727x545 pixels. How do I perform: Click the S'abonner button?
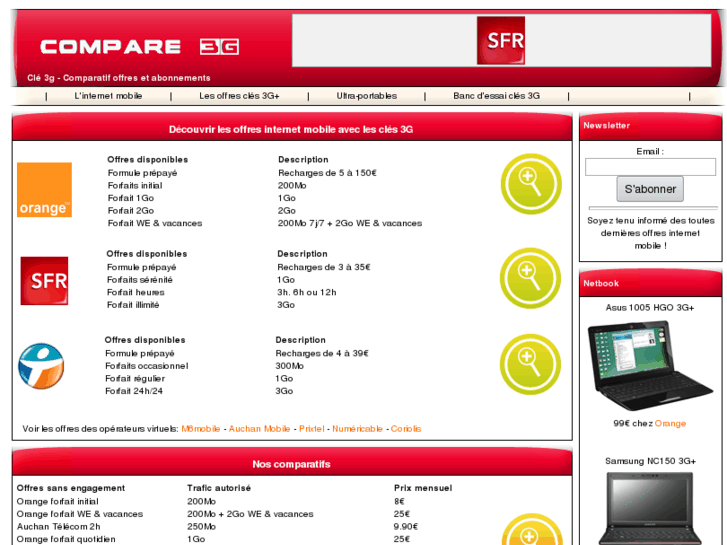pos(650,189)
